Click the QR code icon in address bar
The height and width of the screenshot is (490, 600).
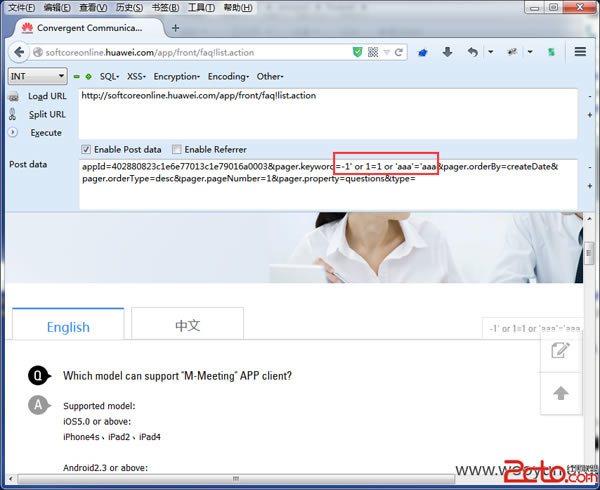(x=374, y=52)
